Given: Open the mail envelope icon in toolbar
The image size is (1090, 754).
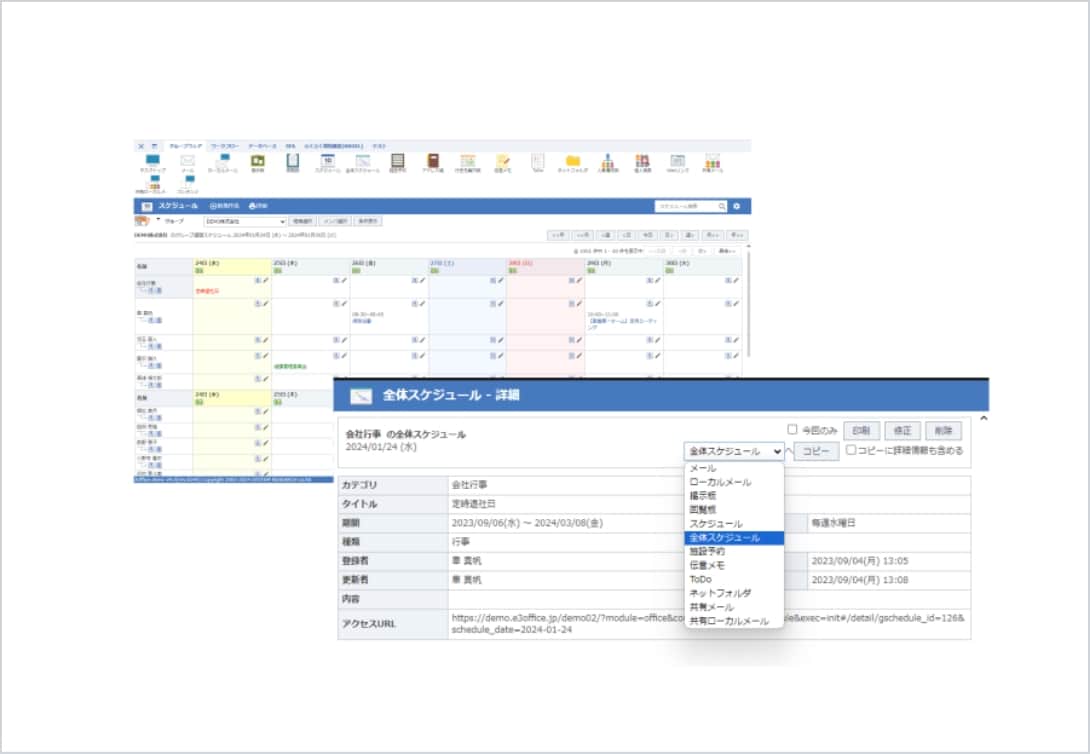Looking at the screenshot, I should [188, 161].
